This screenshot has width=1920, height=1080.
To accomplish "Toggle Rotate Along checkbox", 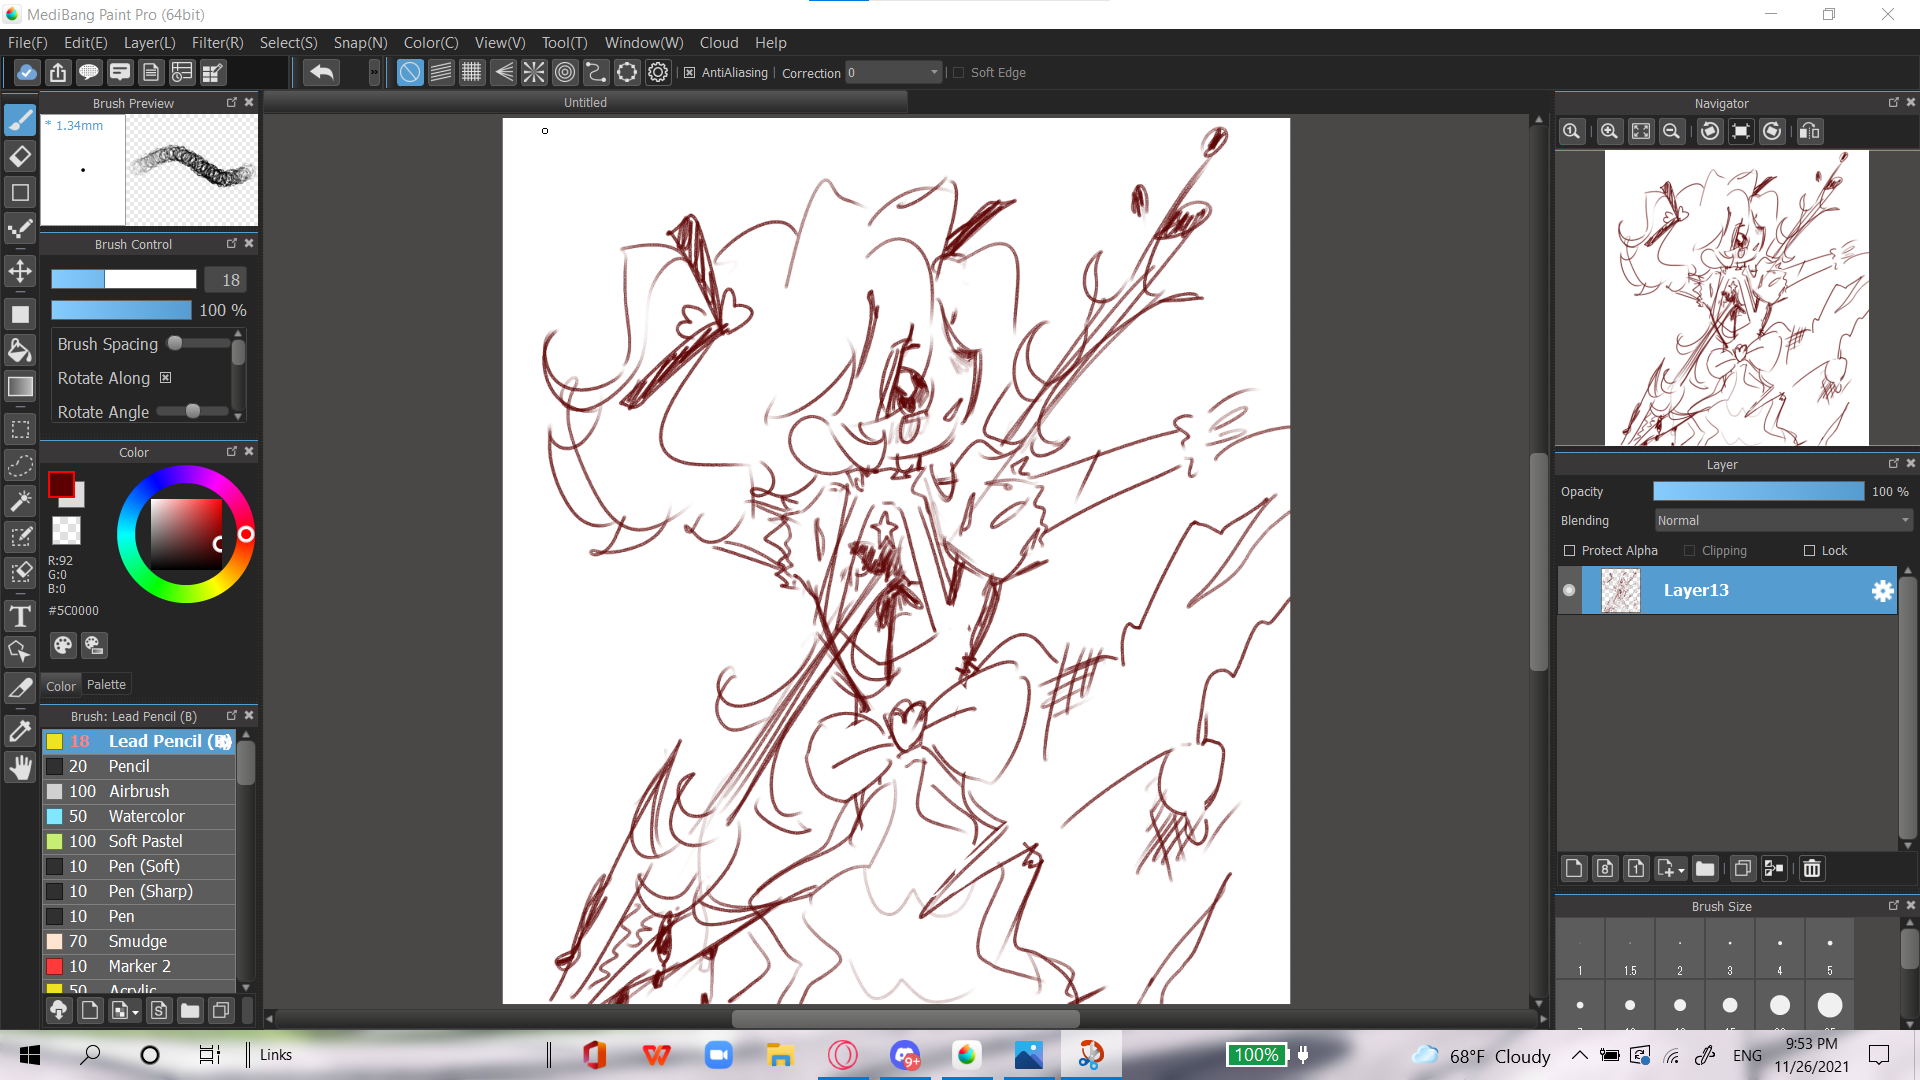I will pos(166,378).
